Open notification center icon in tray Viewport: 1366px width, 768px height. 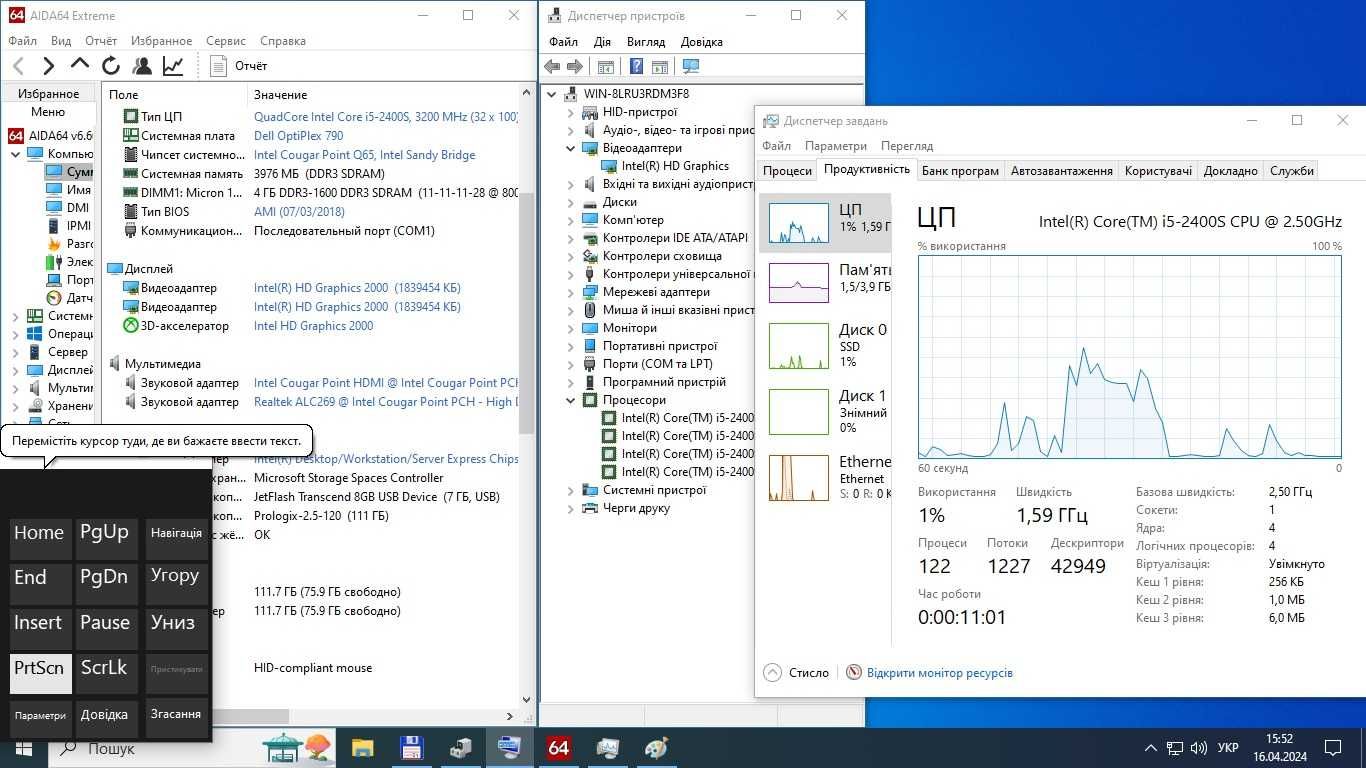coord(1332,747)
